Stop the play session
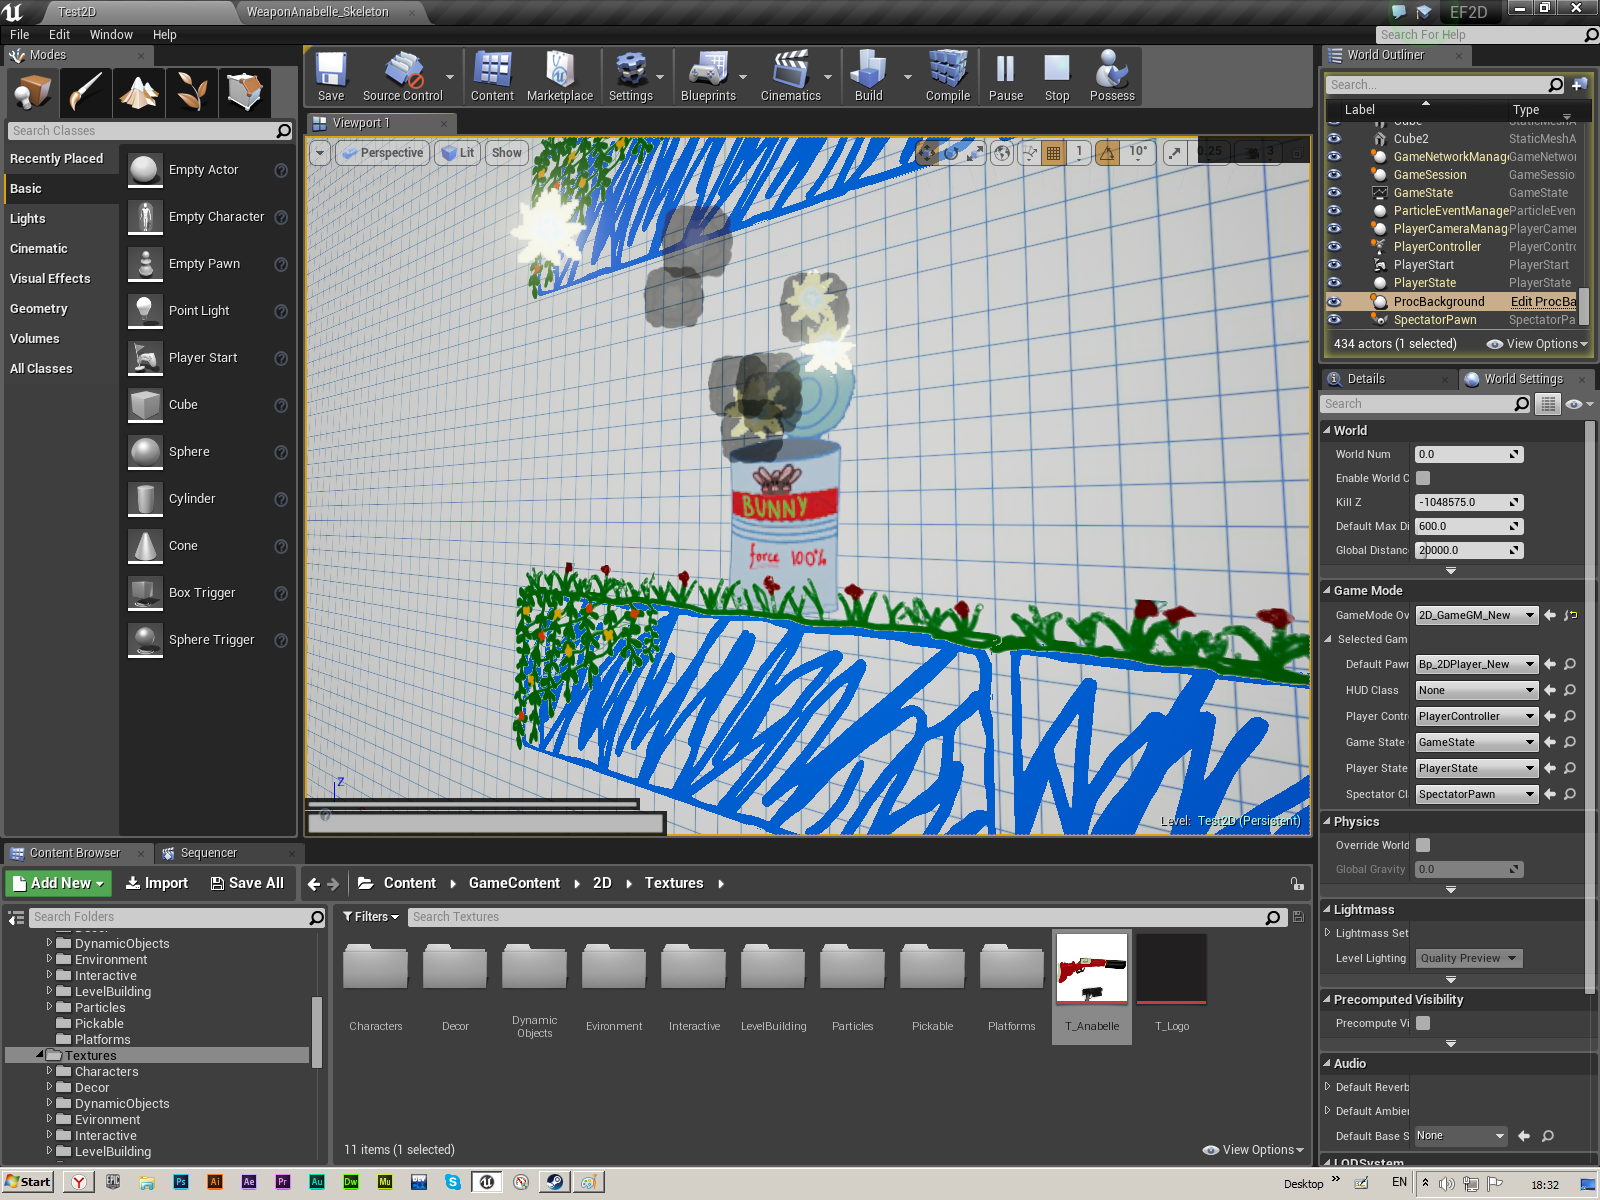 1057,77
